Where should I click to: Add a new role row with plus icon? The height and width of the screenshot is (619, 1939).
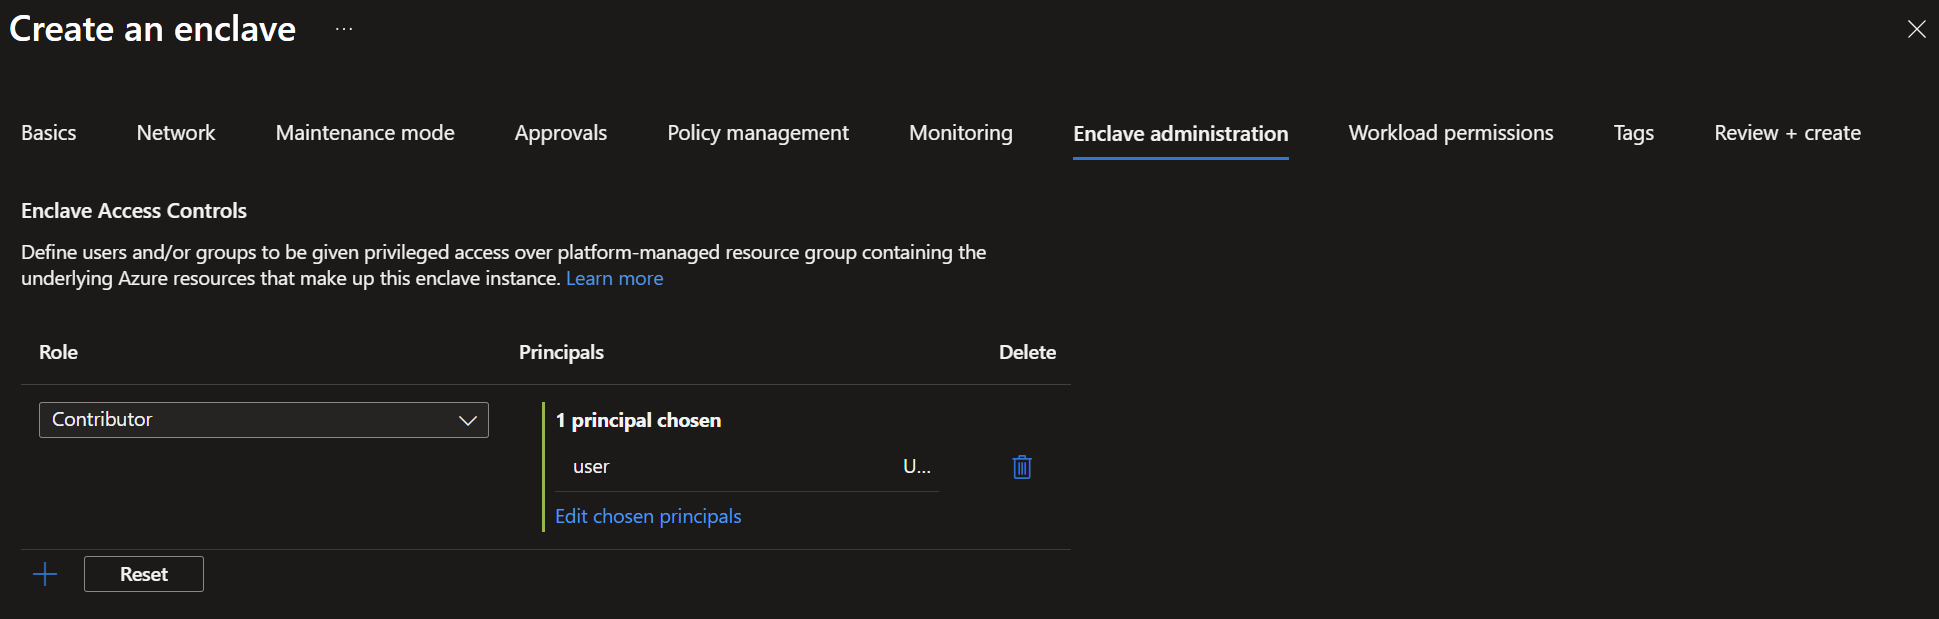pyautogui.click(x=45, y=574)
